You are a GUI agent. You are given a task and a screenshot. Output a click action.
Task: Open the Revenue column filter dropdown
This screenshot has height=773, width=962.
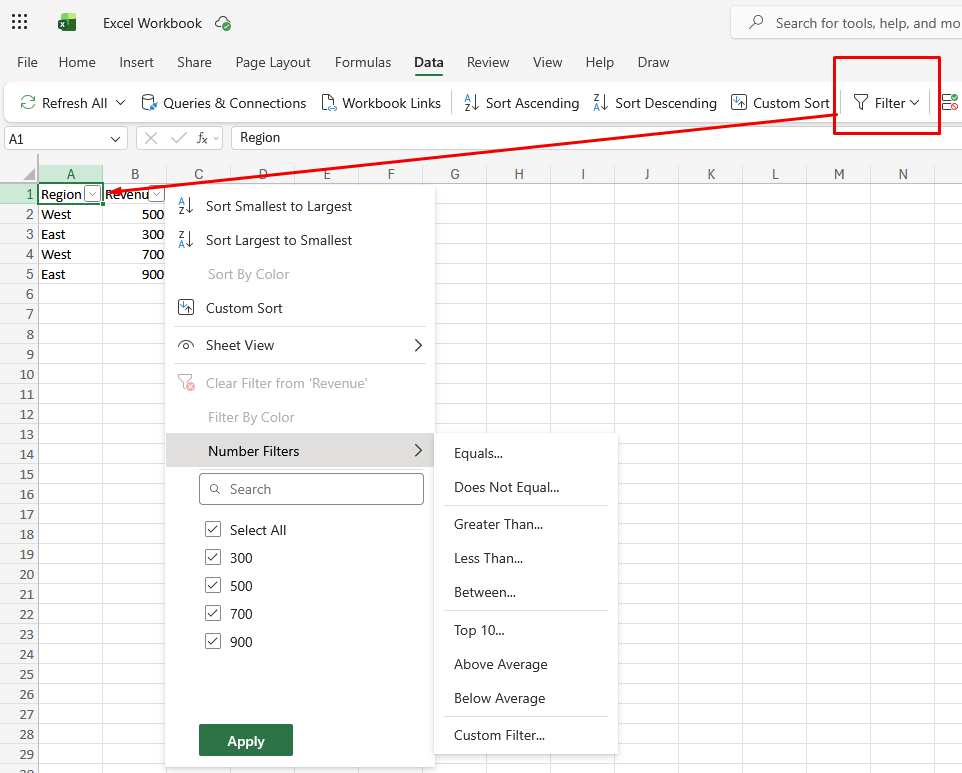coord(157,194)
